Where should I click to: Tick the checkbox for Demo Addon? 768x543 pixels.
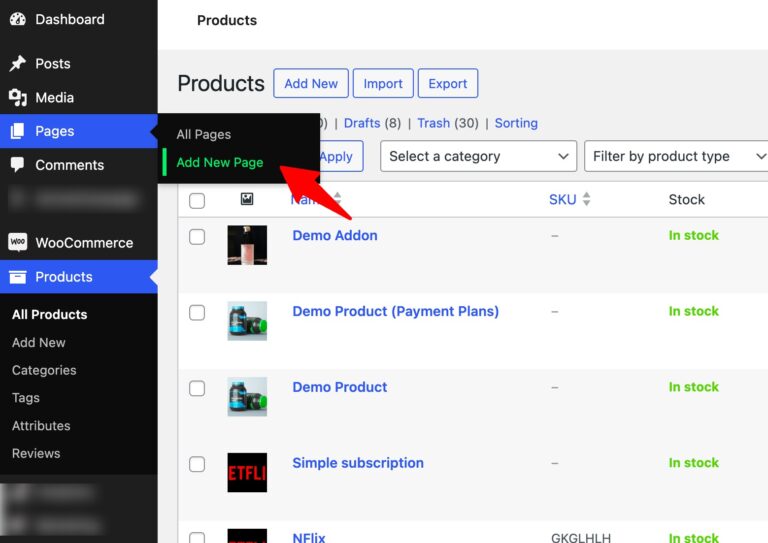pos(197,237)
